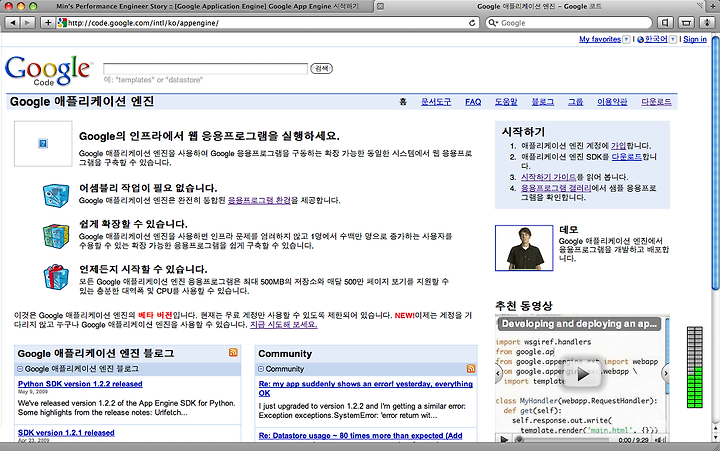
Task: Open 도움말 menu link
Action: coord(506,102)
